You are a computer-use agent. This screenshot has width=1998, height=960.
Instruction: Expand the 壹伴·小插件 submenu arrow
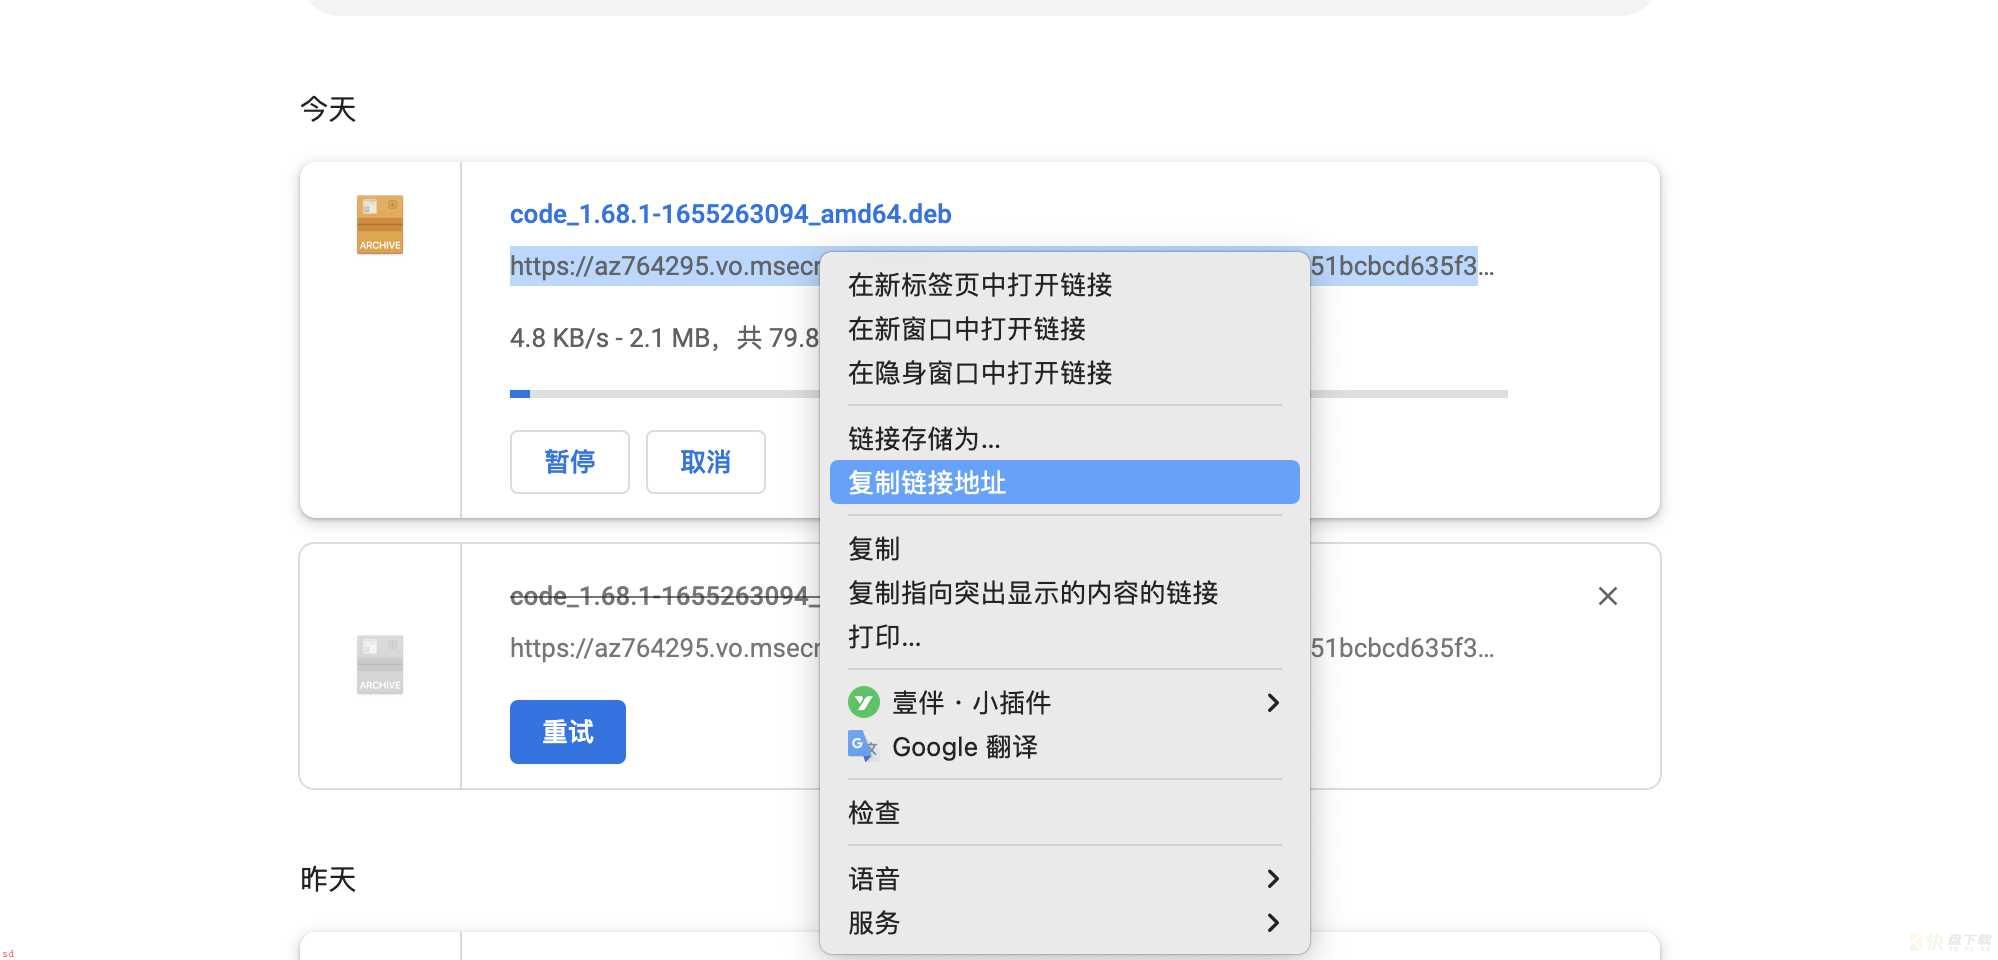coord(1272,702)
